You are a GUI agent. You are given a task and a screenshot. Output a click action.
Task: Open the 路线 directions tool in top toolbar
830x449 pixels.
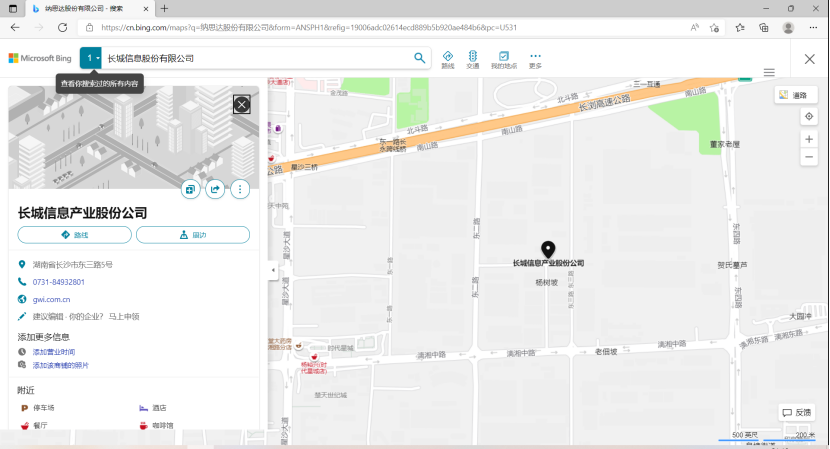[447, 59]
